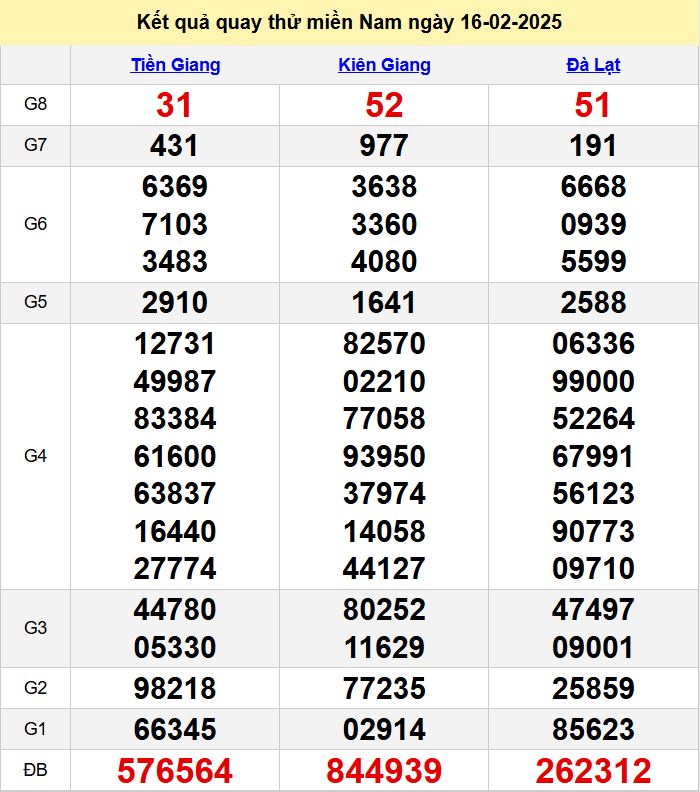Select the G4 row label
Viewport: 700px width, 792px height.
point(35,456)
